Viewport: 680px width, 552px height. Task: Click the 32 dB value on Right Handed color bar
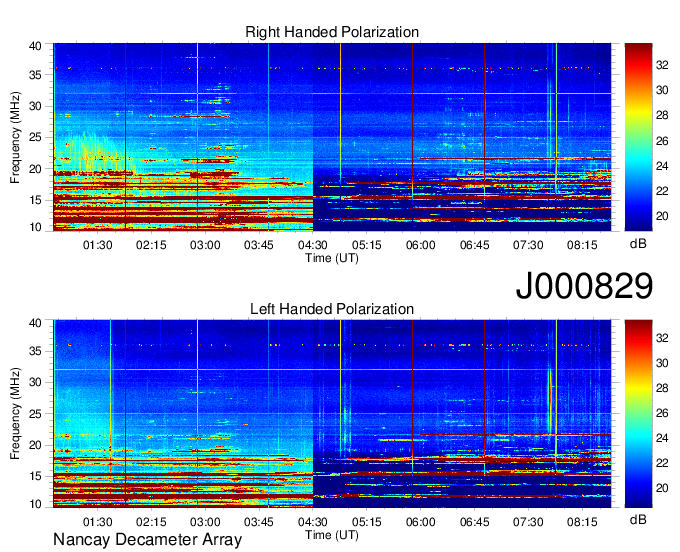(662, 65)
